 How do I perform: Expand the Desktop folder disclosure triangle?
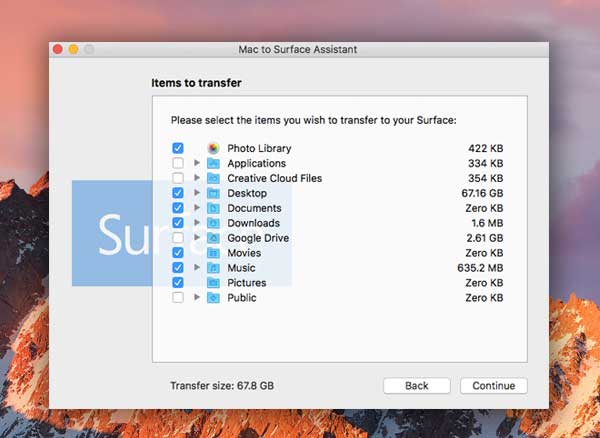(197, 192)
